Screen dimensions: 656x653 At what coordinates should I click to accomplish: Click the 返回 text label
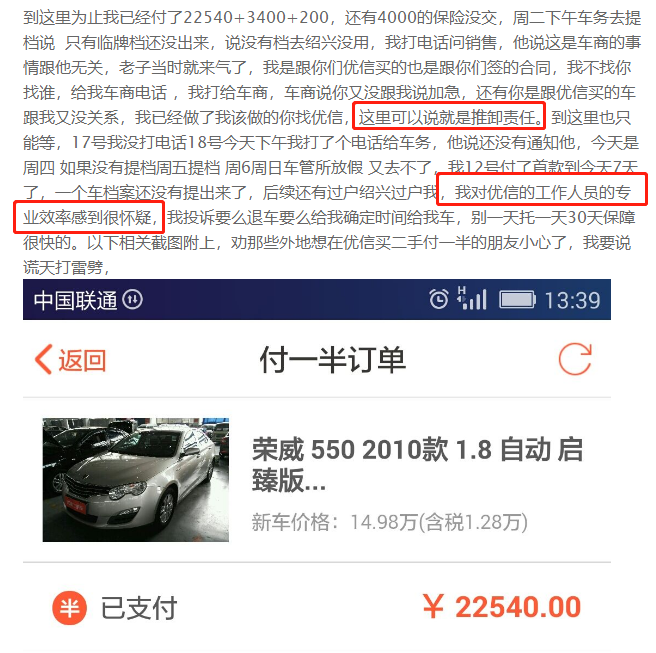tap(82, 360)
